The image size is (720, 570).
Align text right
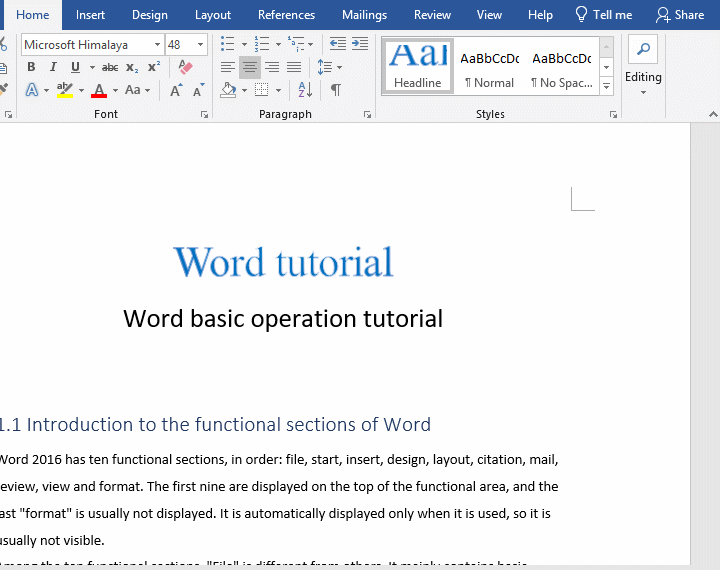pyautogui.click(x=272, y=67)
